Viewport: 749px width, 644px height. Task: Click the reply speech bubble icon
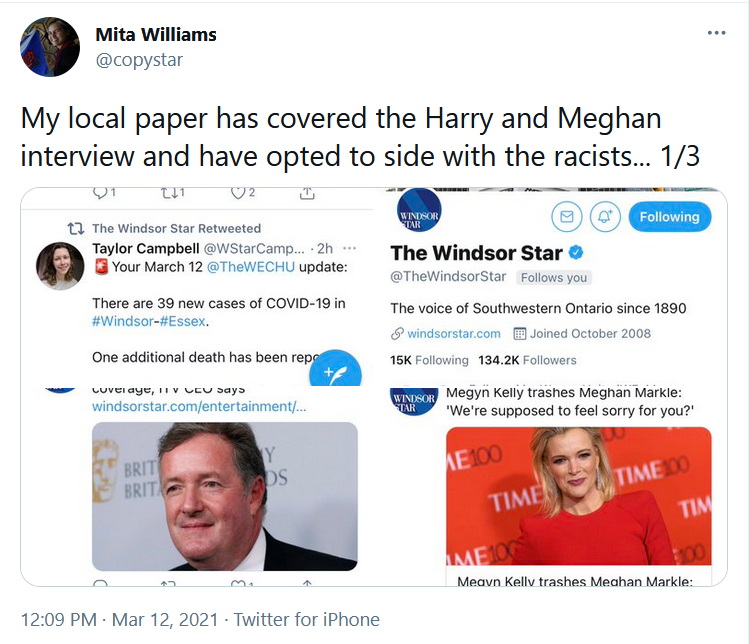(x=100, y=193)
